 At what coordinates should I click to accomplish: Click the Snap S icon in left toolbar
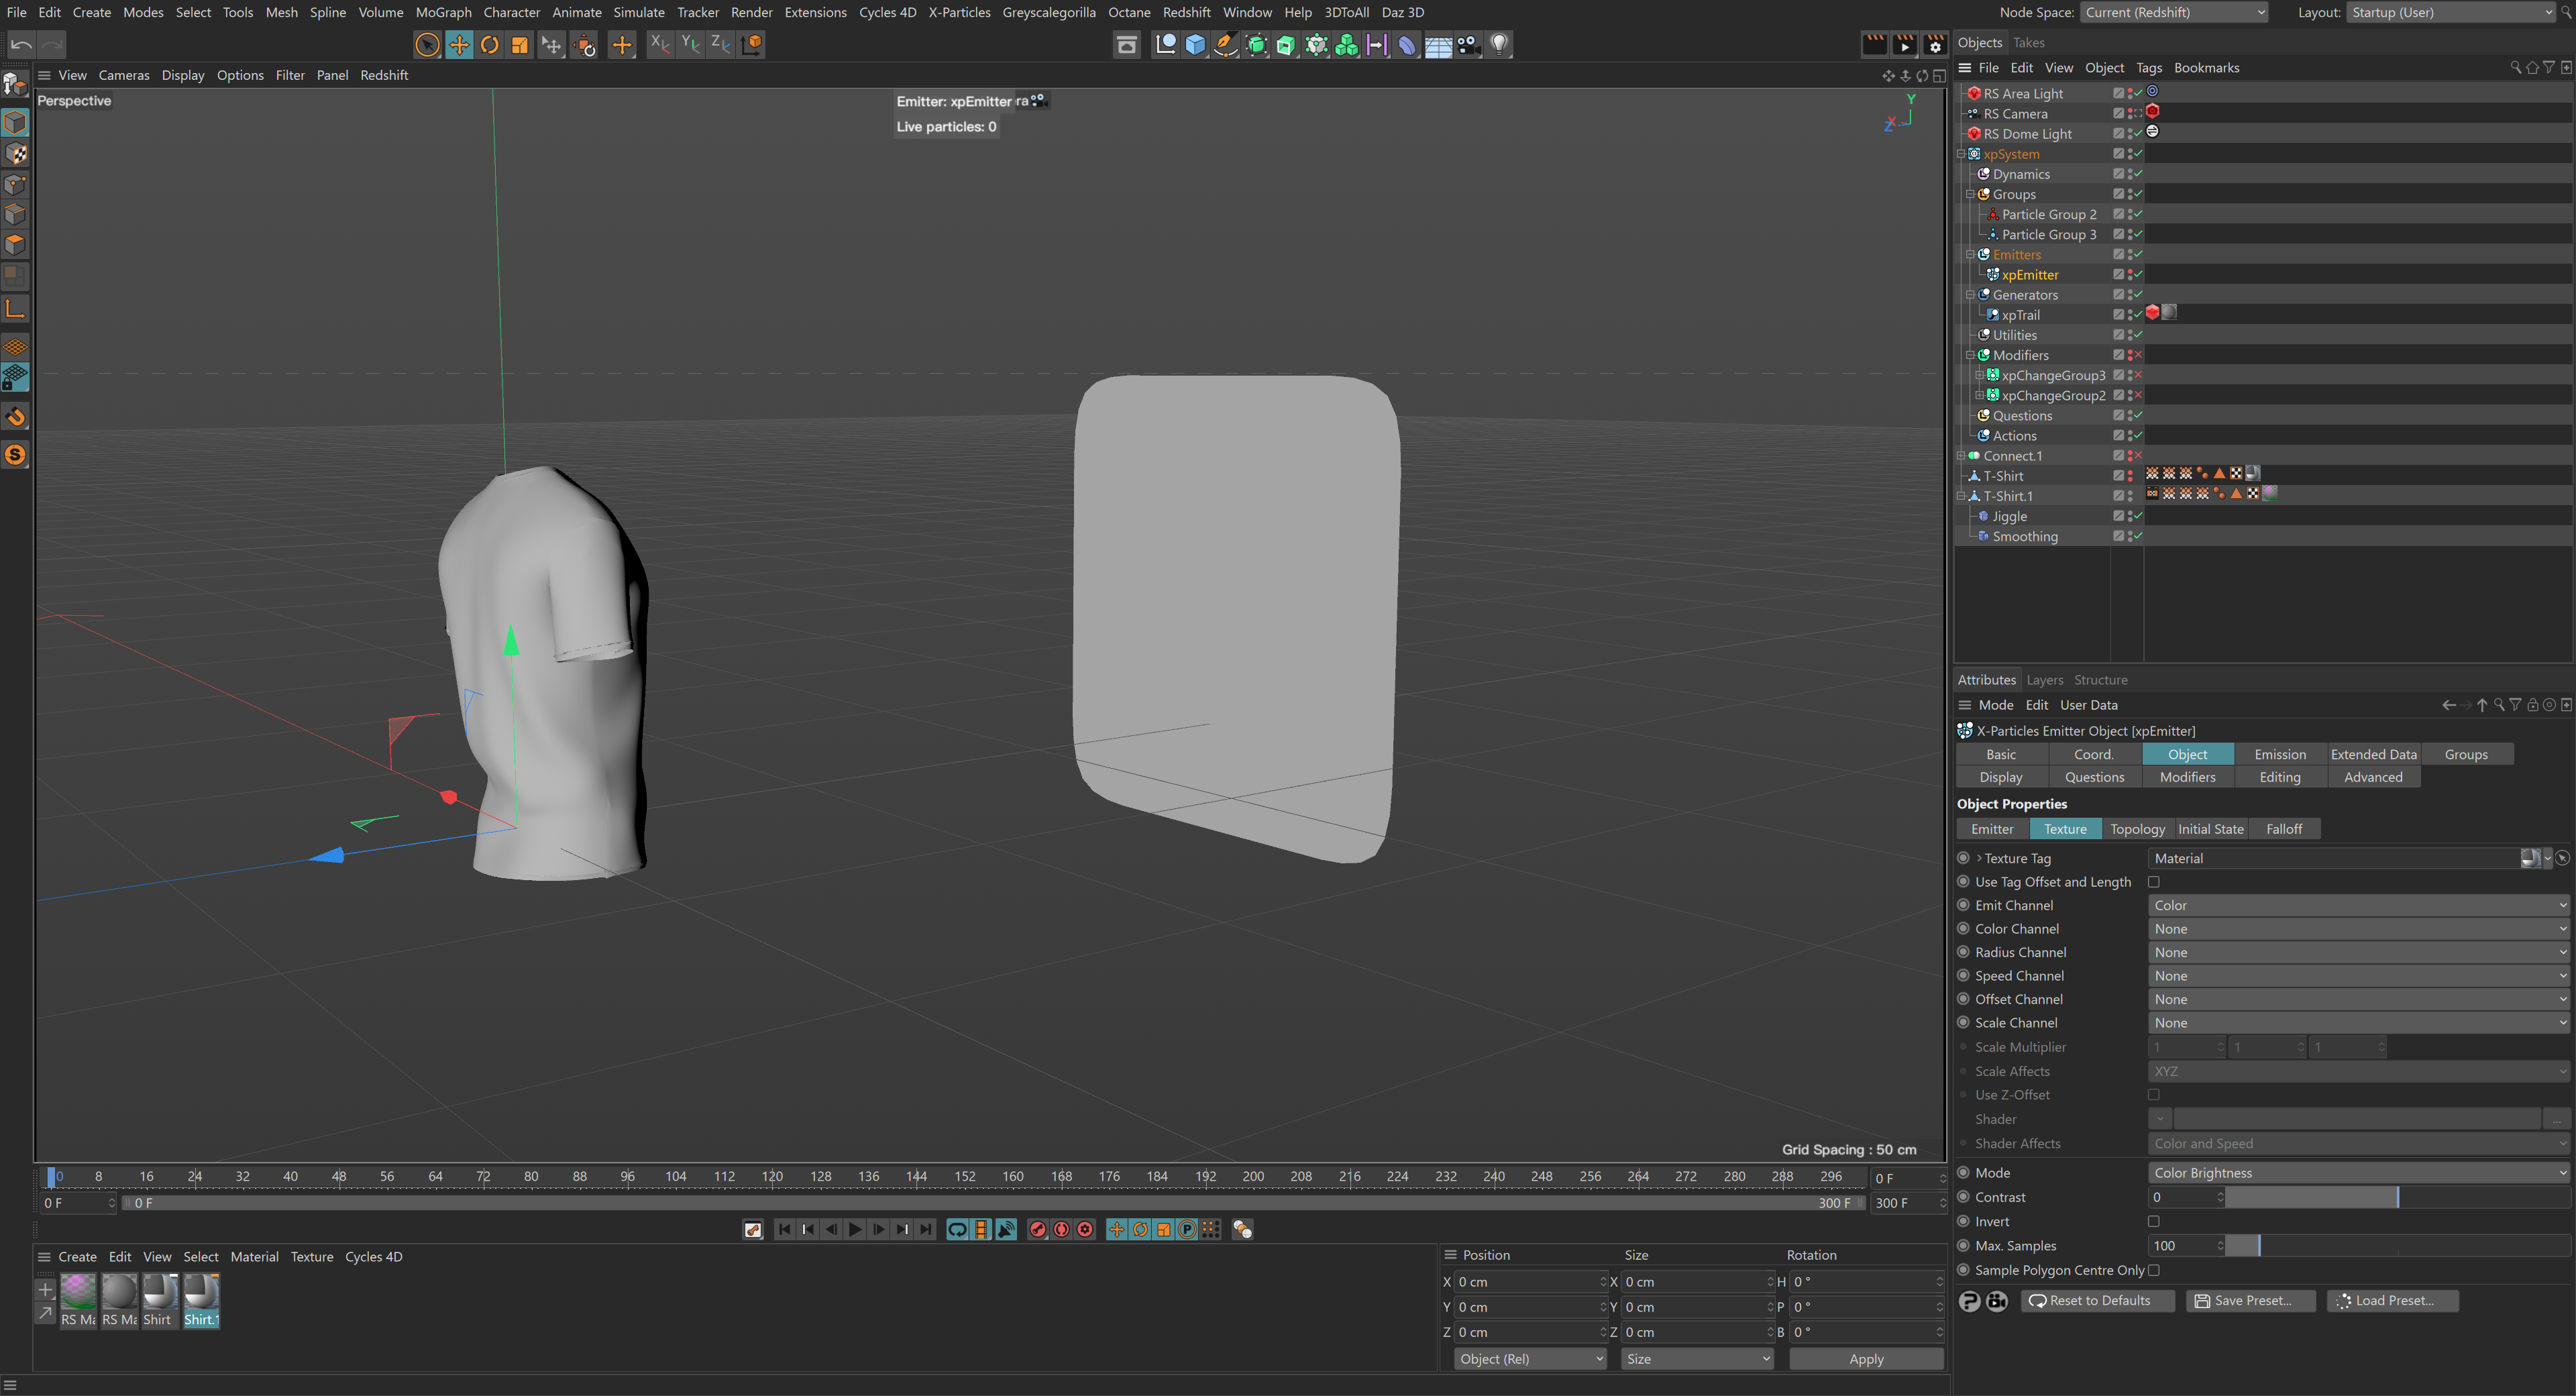[x=15, y=455]
